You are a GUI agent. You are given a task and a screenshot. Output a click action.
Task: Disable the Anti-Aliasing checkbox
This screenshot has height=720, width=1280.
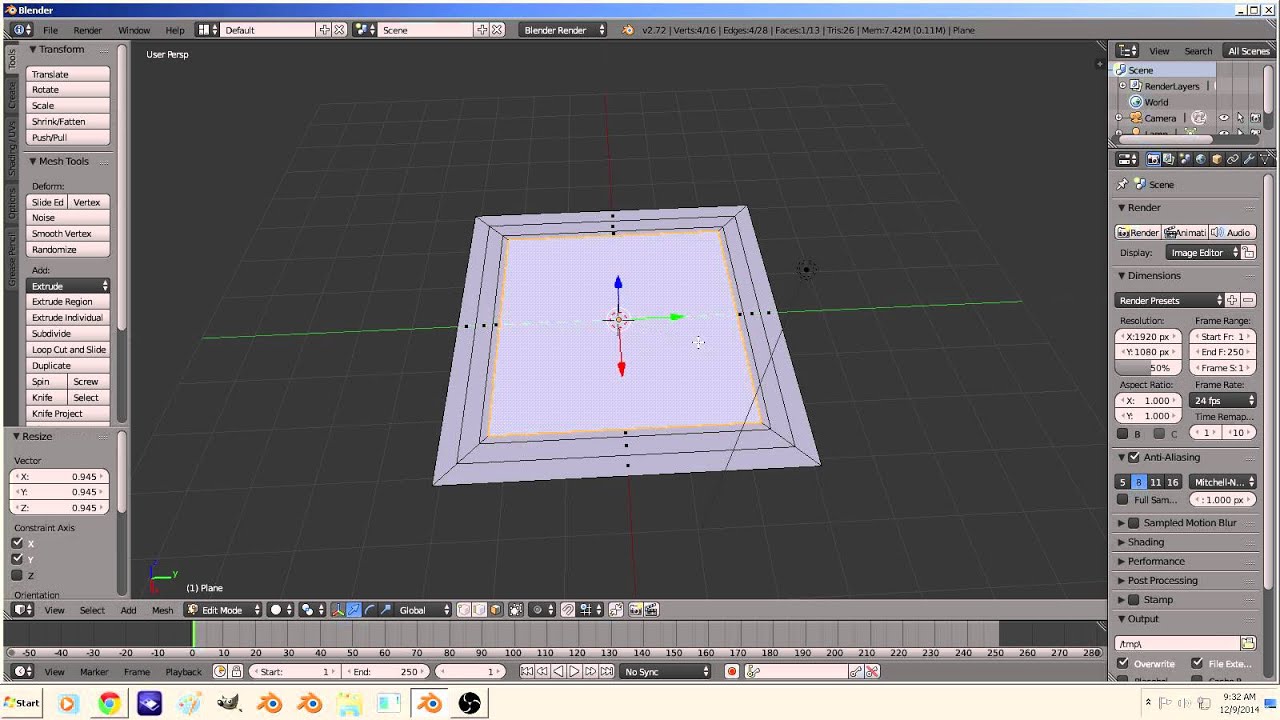point(1134,457)
